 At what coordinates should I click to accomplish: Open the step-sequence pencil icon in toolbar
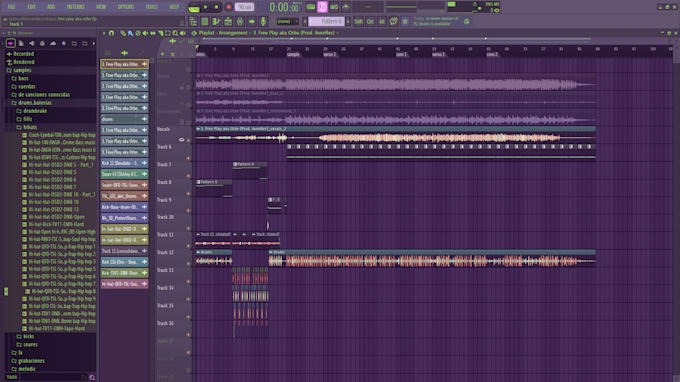[x=216, y=21]
